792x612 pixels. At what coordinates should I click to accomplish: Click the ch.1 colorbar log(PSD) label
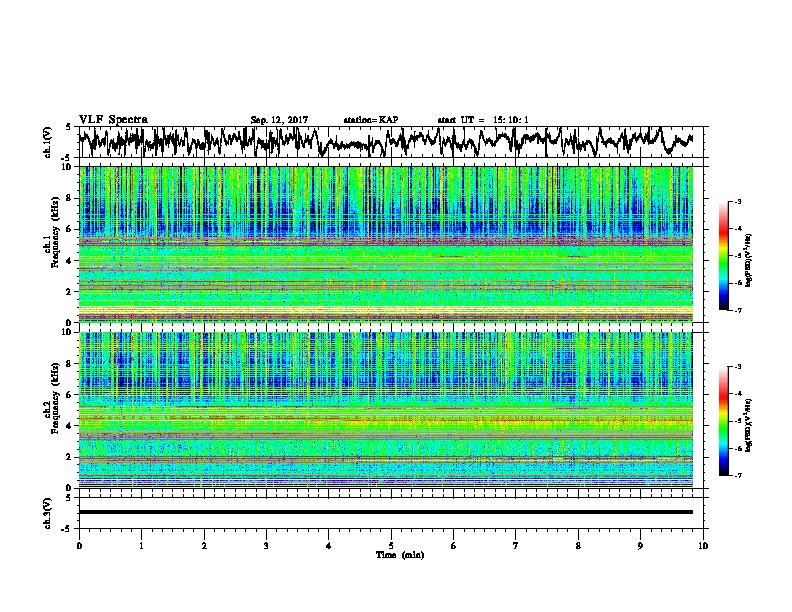pos(749,261)
